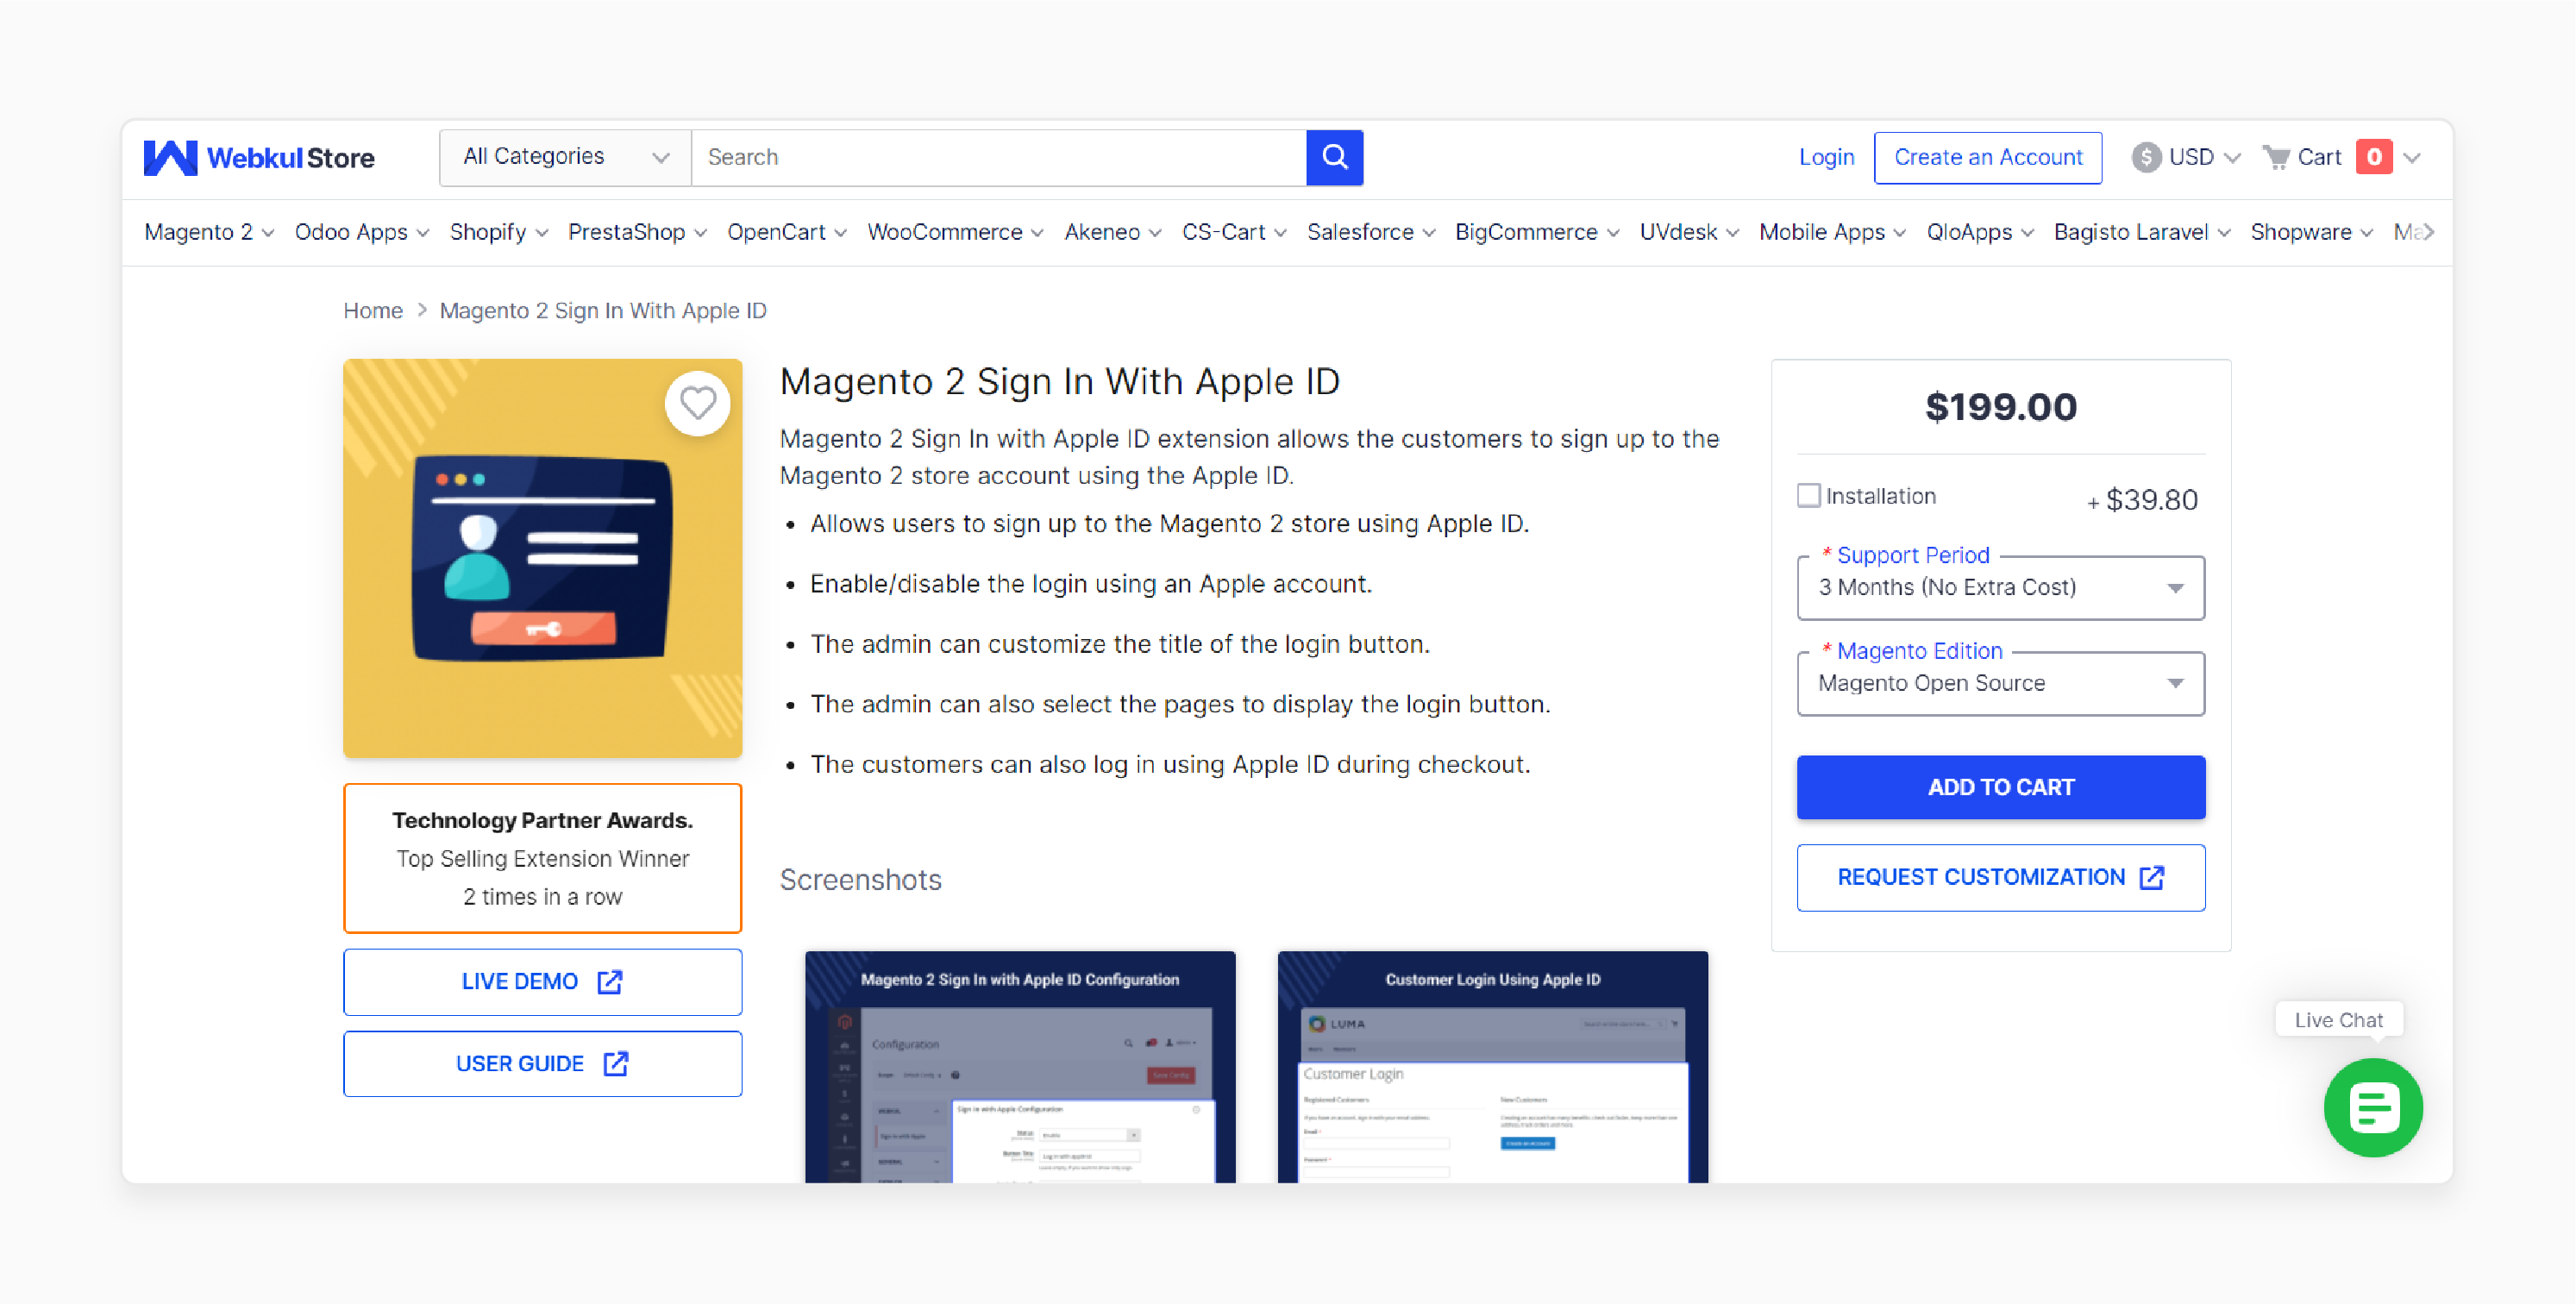This screenshot has width=2576, height=1304.
Task: Click the product image with login illustration
Action: click(542, 558)
